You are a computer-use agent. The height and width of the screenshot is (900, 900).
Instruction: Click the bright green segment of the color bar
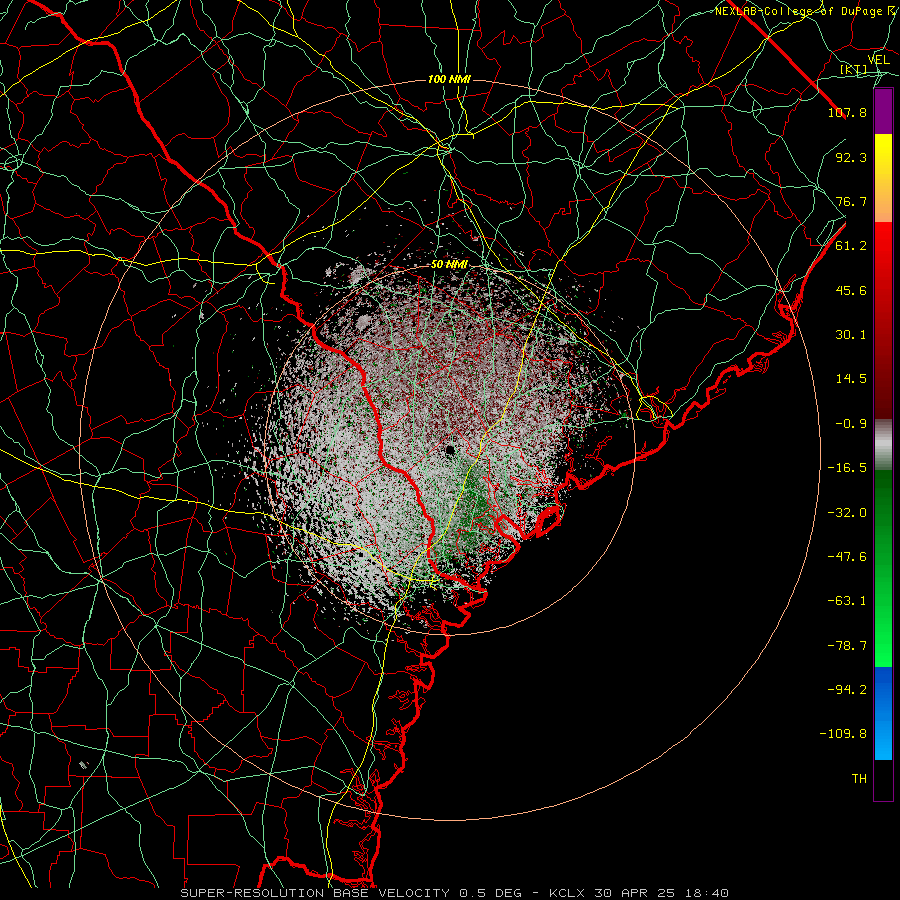coord(883,569)
